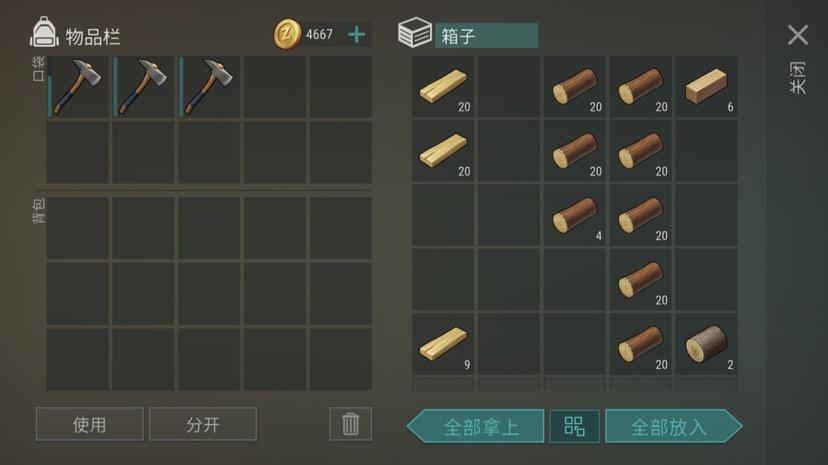
Task: Click the trash can delete icon
Action: pos(351,424)
